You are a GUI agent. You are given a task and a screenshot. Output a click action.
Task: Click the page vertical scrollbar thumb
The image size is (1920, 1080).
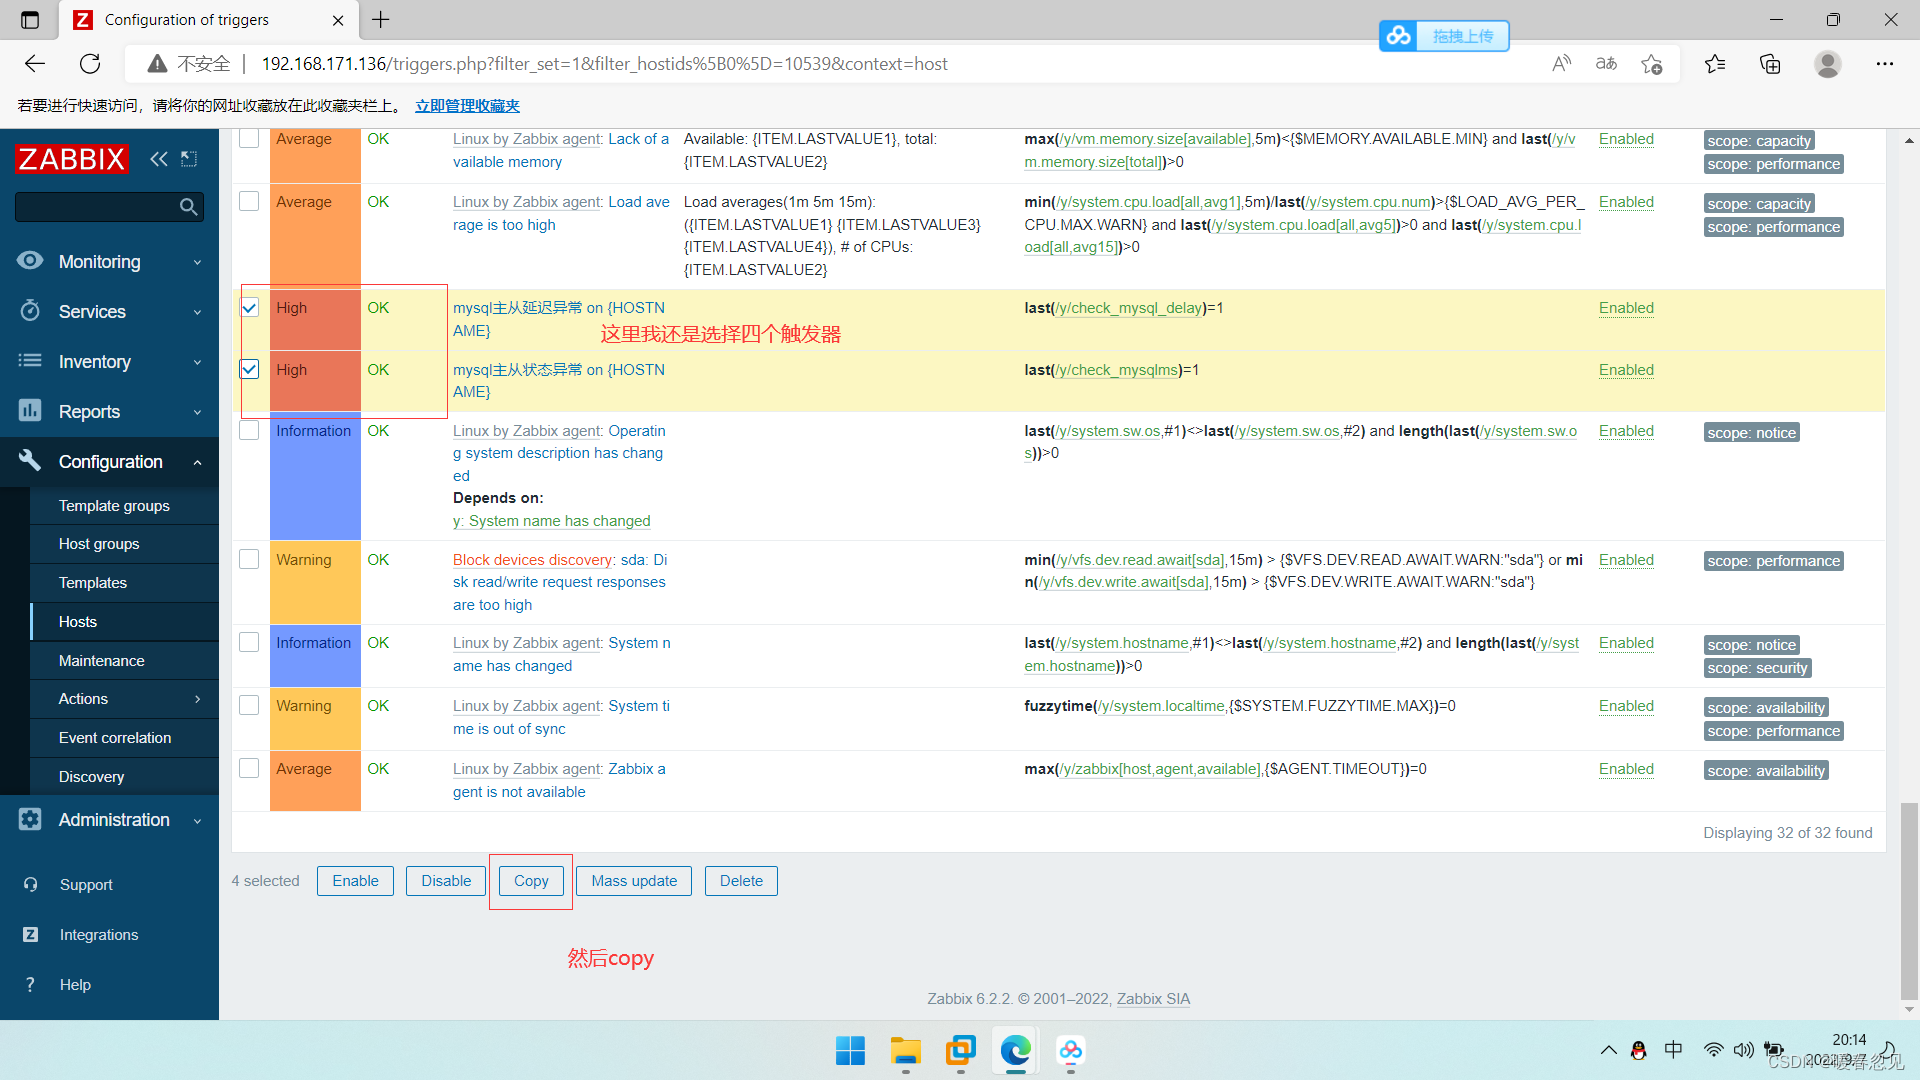[x=1909, y=900]
